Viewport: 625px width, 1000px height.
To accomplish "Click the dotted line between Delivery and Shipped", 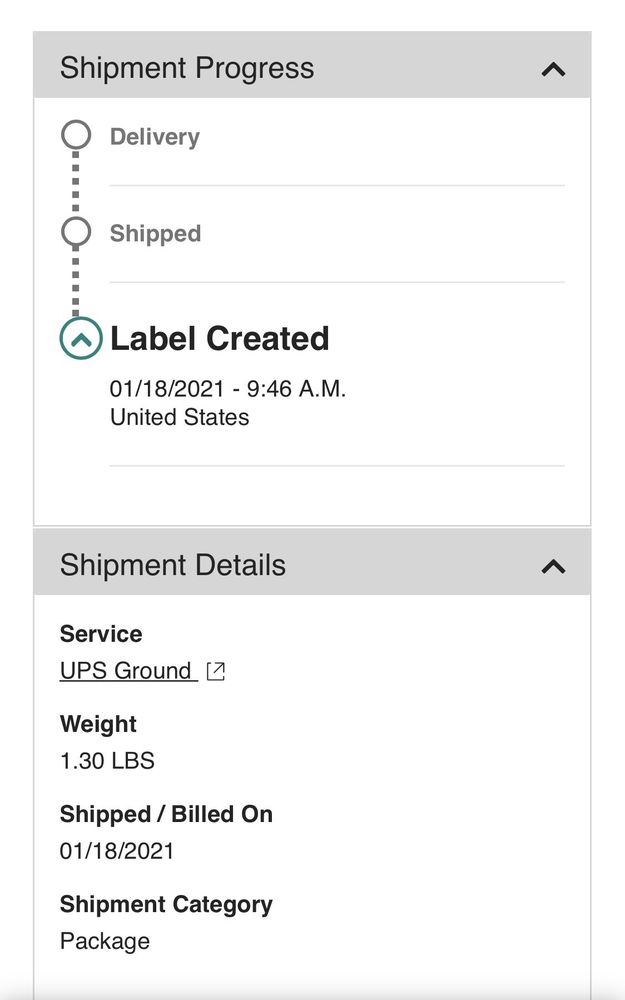I will (76, 184).
